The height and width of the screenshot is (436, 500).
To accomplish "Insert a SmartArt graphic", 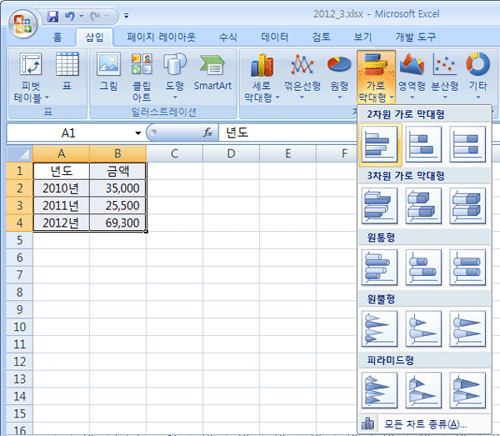I will [x=212, y=73].
